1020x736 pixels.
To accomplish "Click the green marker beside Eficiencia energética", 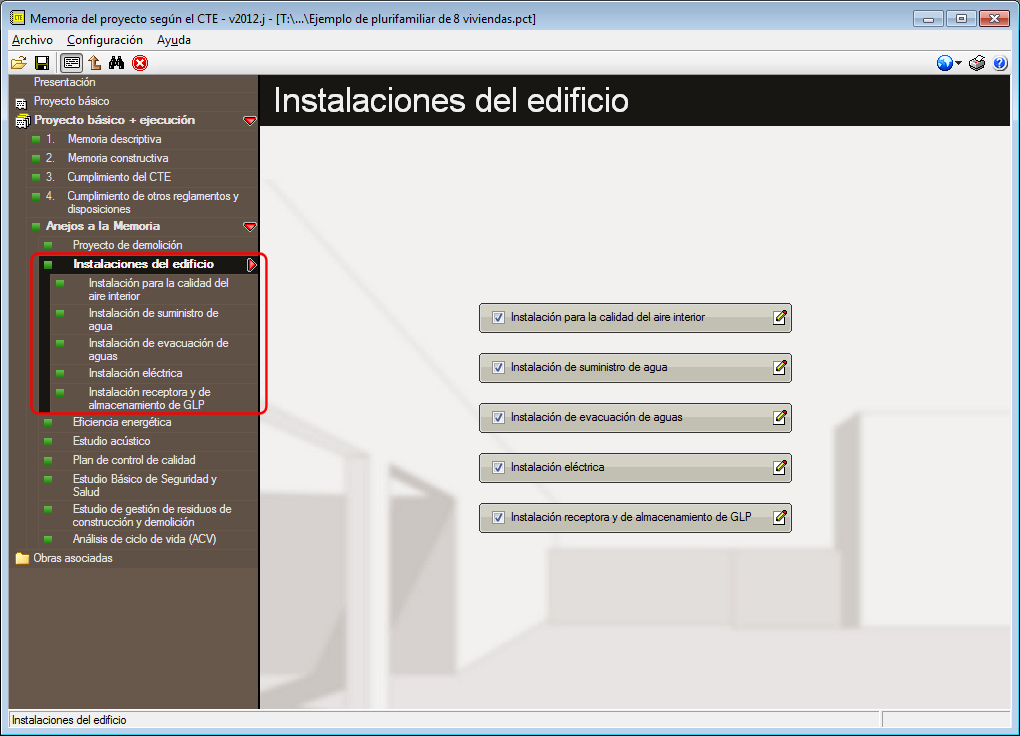I will [x=48, y=422].
